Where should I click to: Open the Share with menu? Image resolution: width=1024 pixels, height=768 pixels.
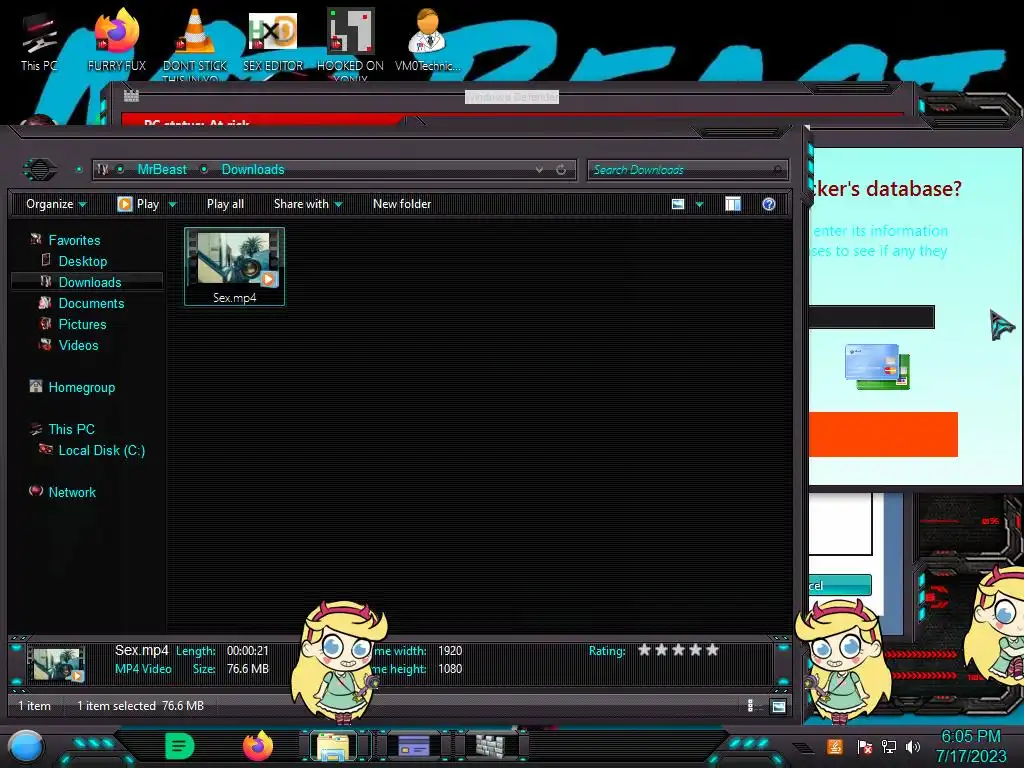pyautogui.click(x=308, y=204)
